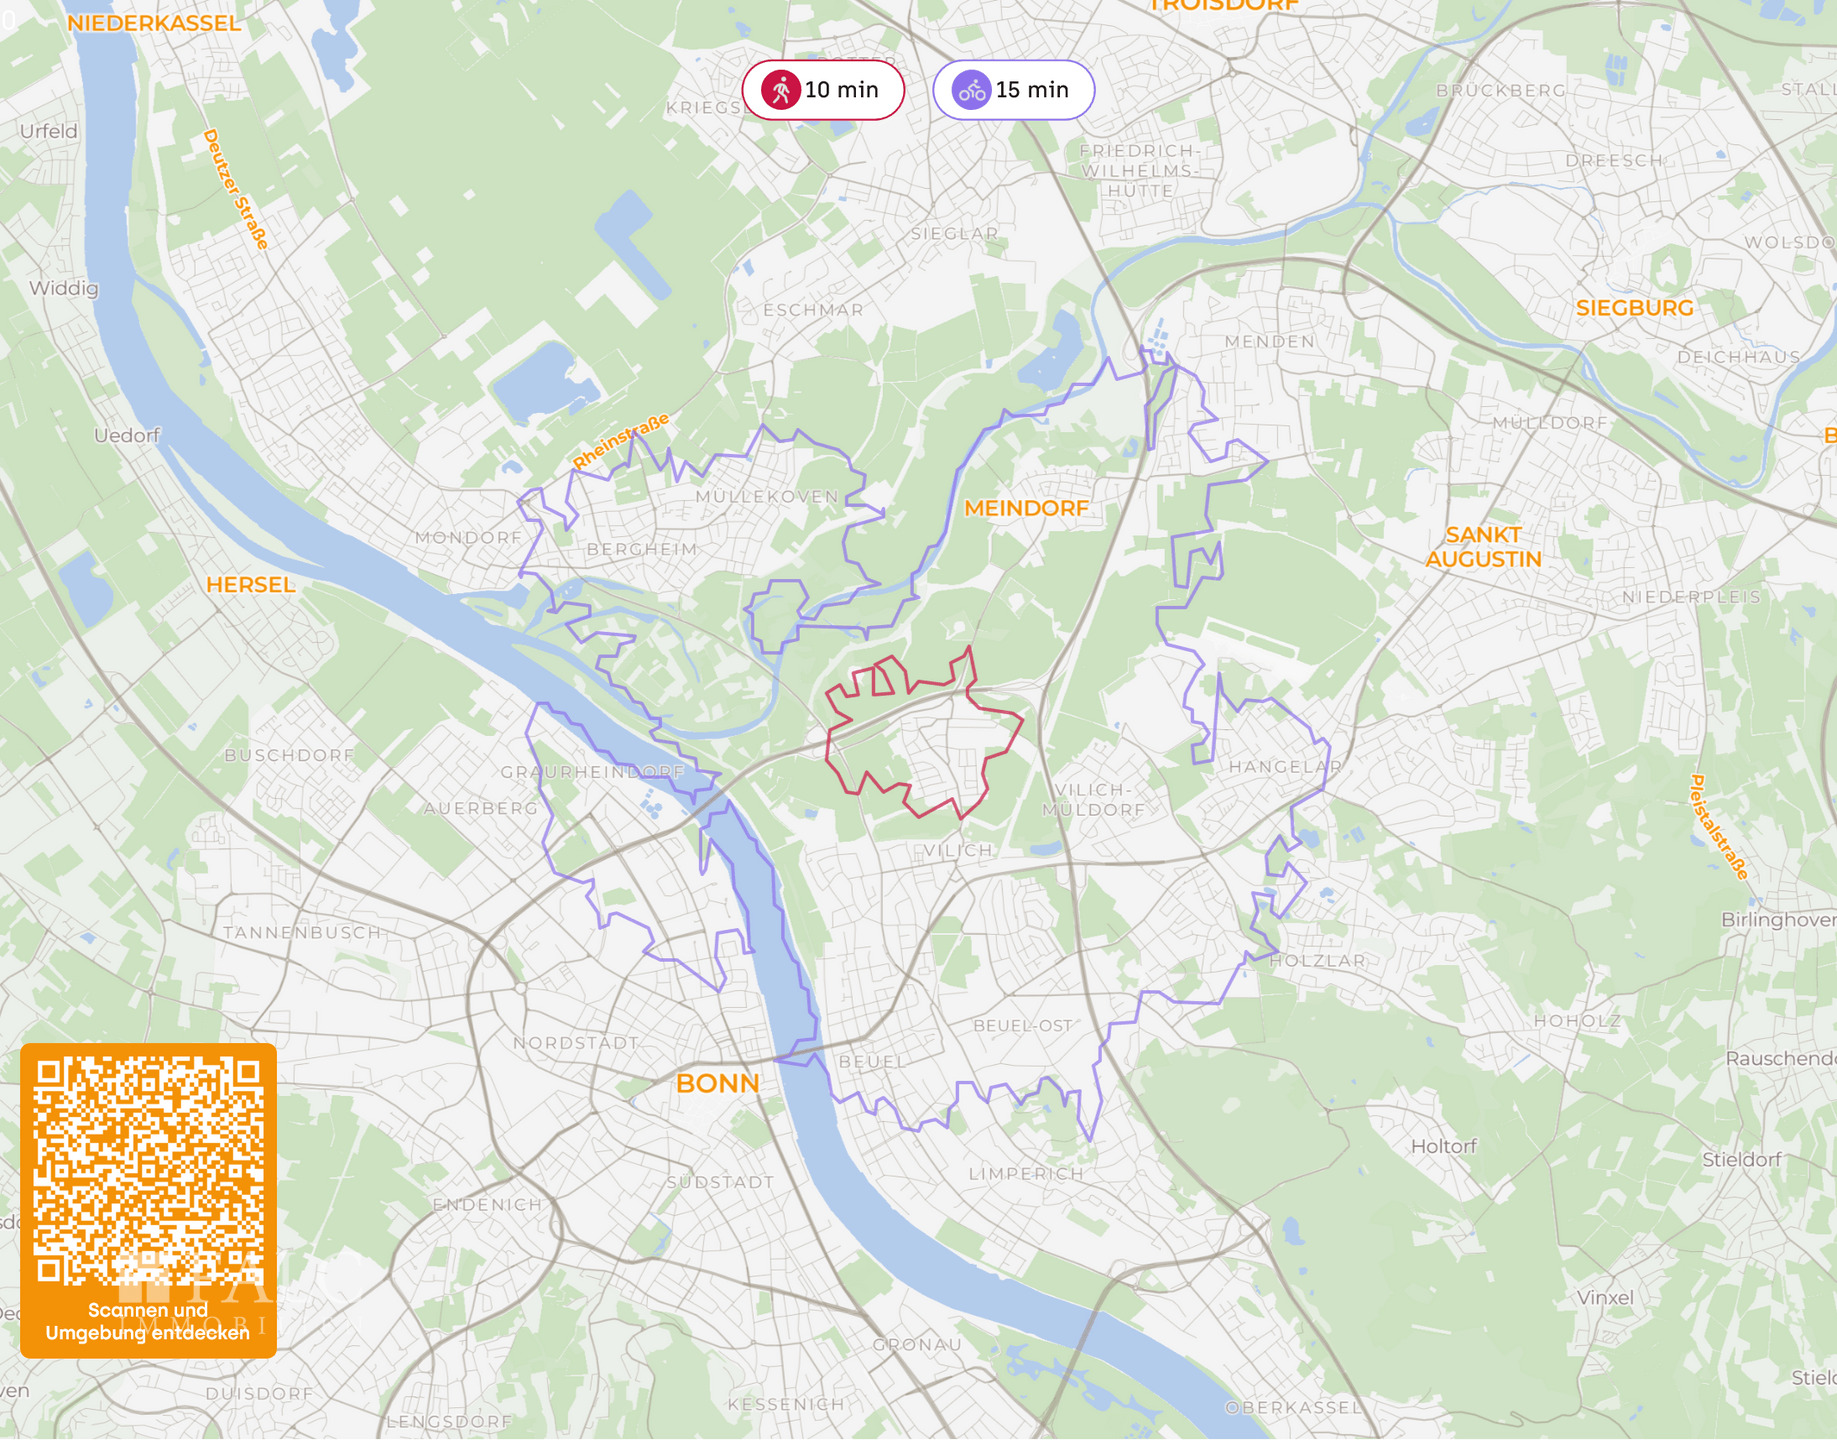Select the 'Scannen und Umgebung entdecken' text
This screenshot has width=1837, height=1440.
[x=148, y=1321]
